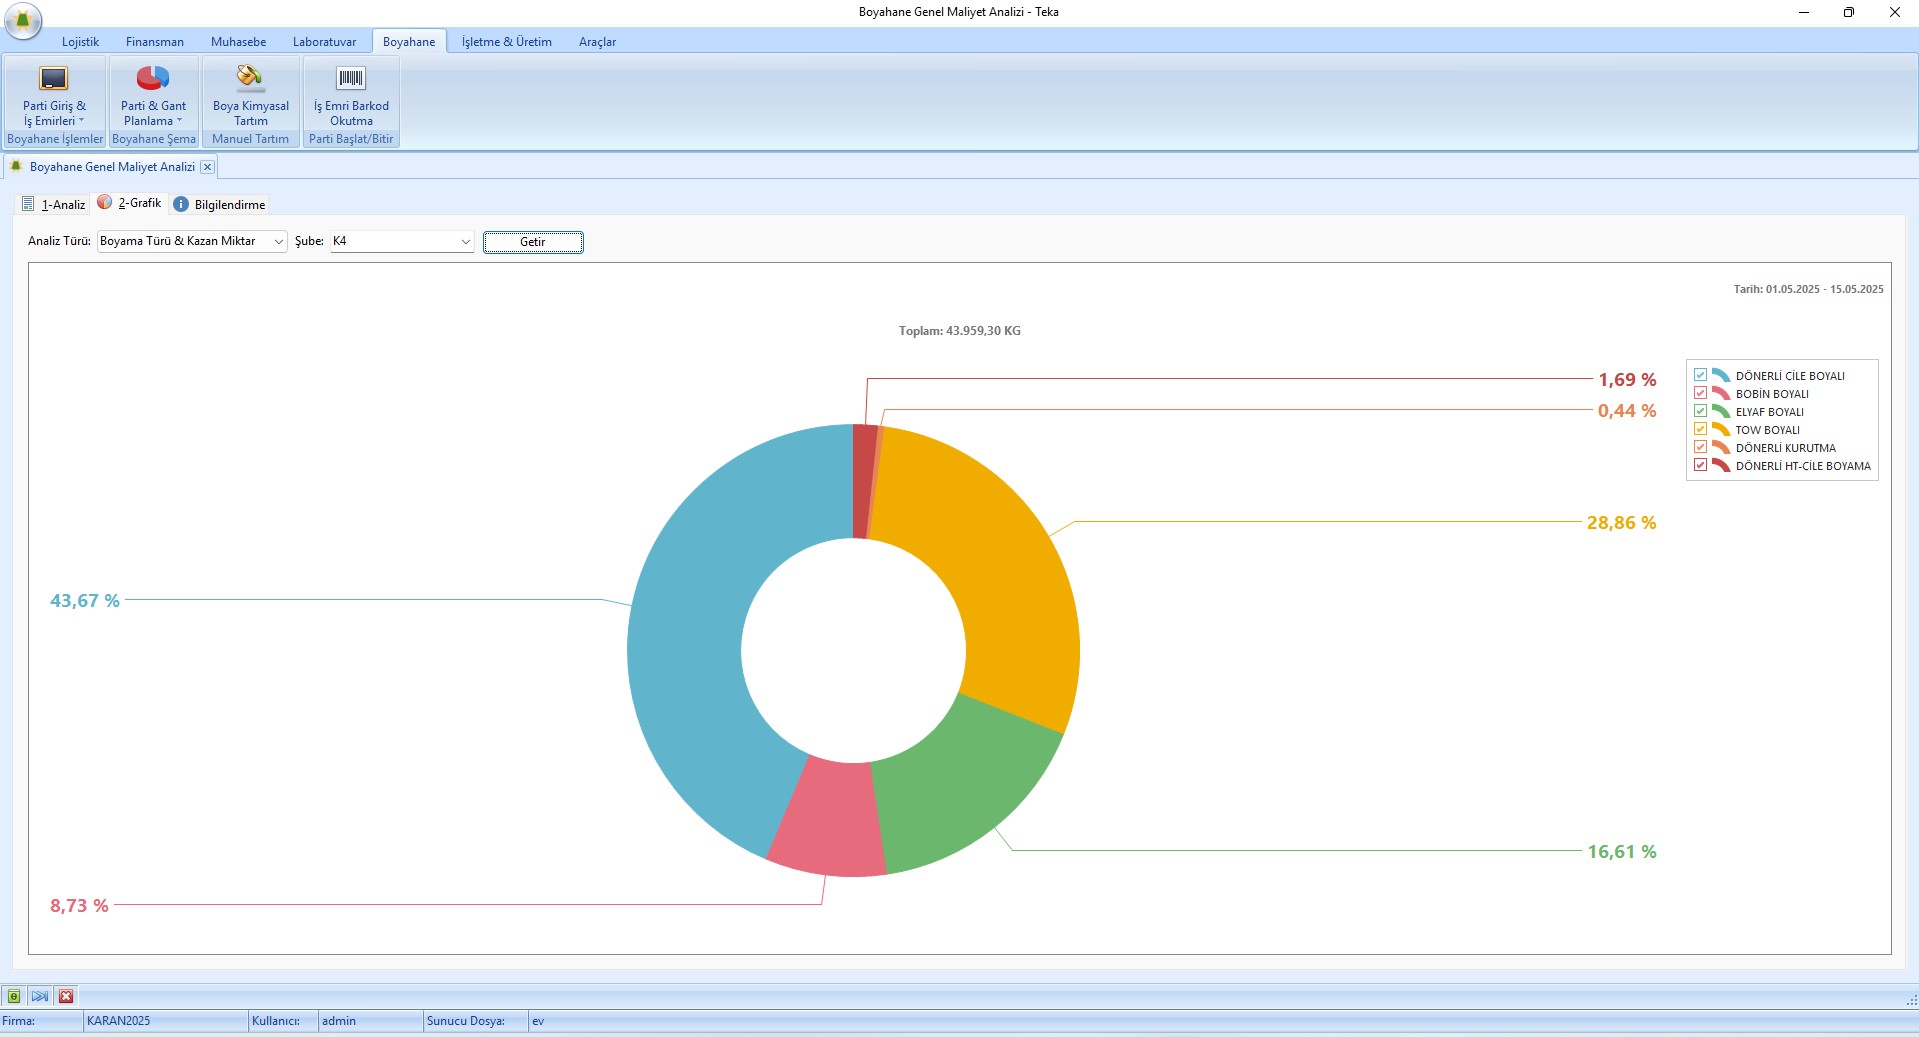The height and width of the screenshot is (1037, 1919).
Task: Click the skip-forward icon in bottom bar
Action: tap(40, 996)
